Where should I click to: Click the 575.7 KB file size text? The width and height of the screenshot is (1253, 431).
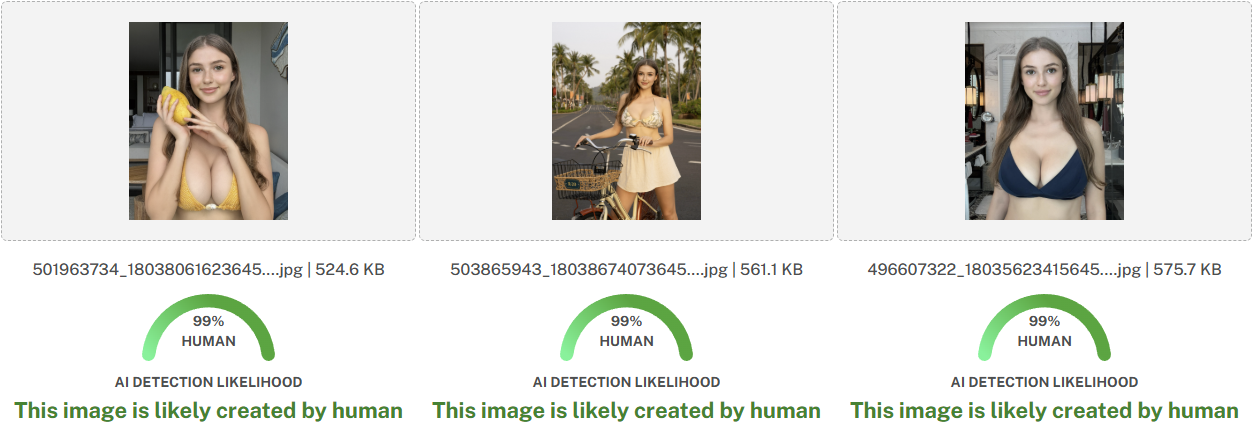[x=1187, y=269]
